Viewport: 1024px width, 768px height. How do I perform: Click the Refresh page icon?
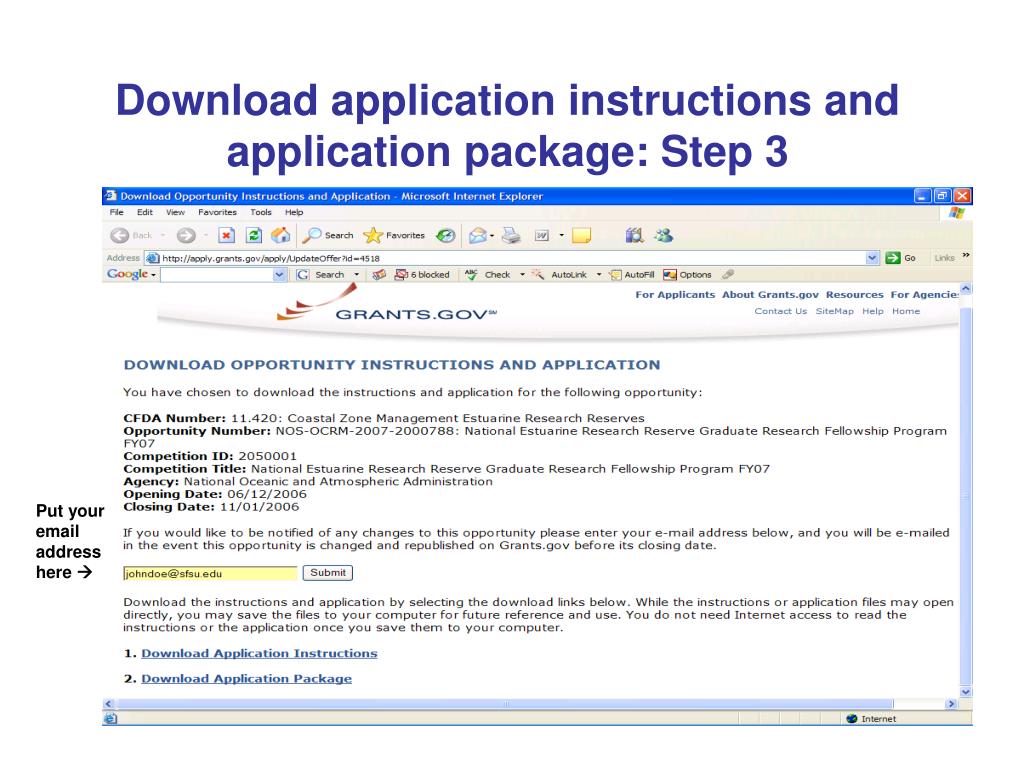254,236
